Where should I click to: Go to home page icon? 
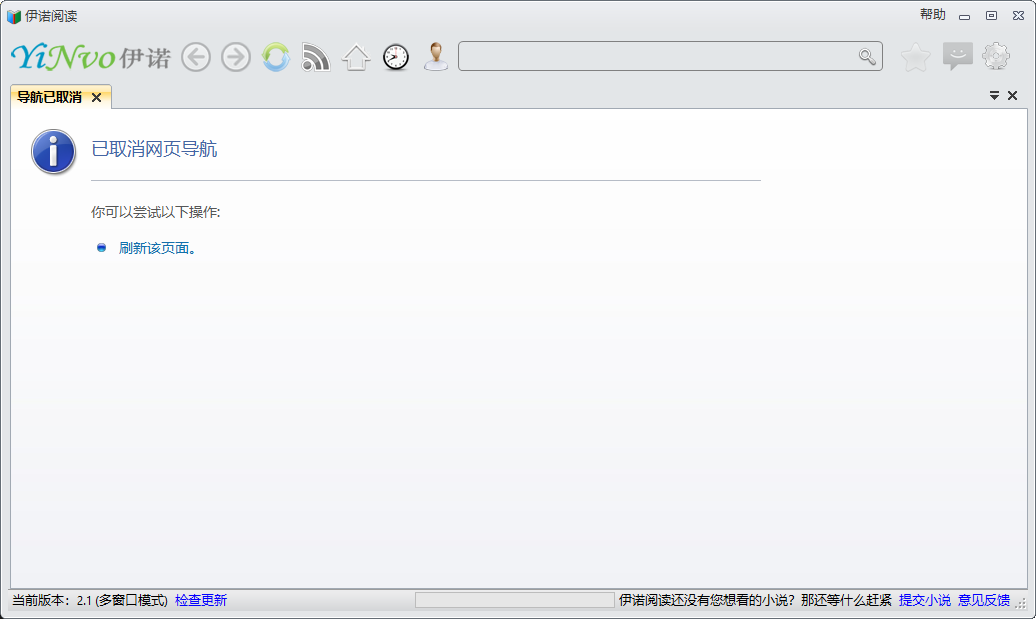click(x=355, y=57)
